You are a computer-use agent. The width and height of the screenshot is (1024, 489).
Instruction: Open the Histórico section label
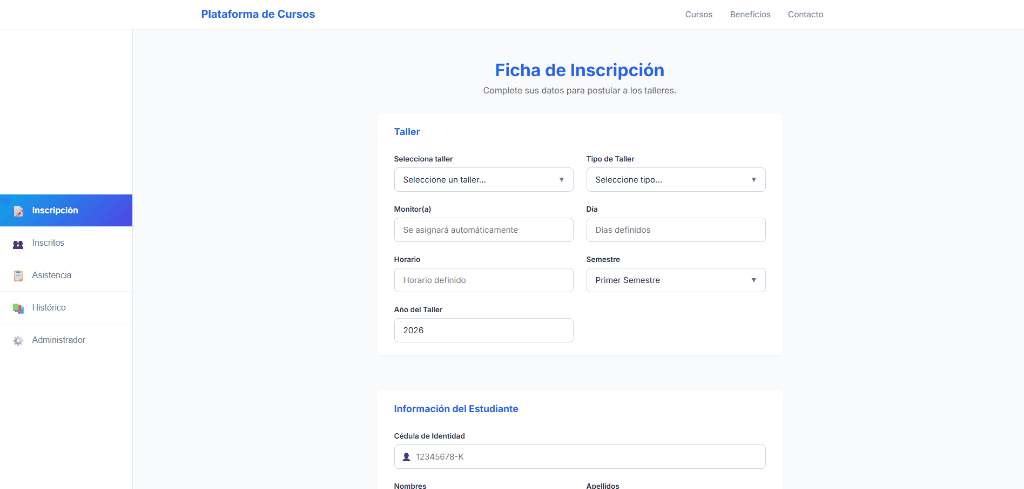[x=49, y=308]
